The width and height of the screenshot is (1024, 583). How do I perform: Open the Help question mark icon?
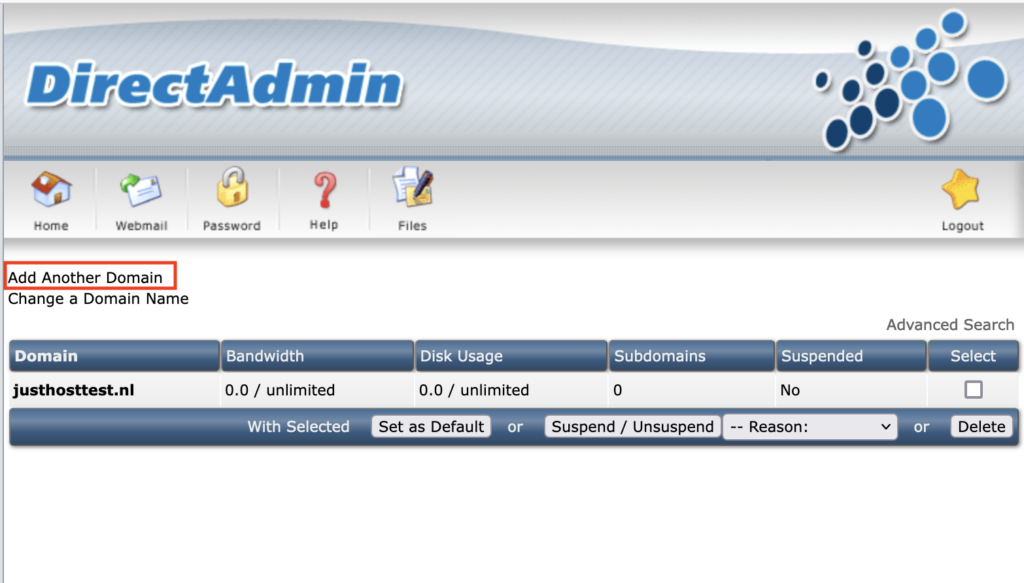pyautogui.click(x=324, y=190)
